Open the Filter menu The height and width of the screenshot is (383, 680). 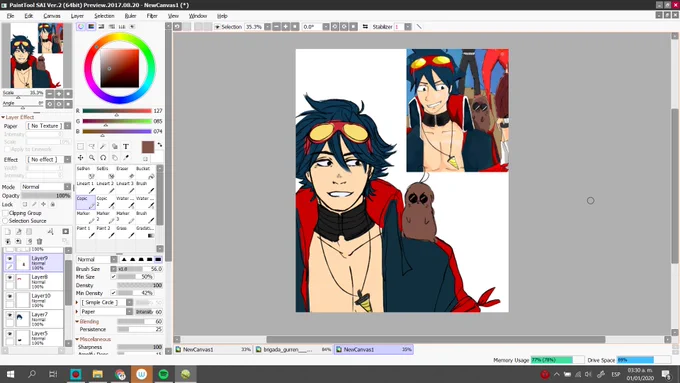click(152, 16)
